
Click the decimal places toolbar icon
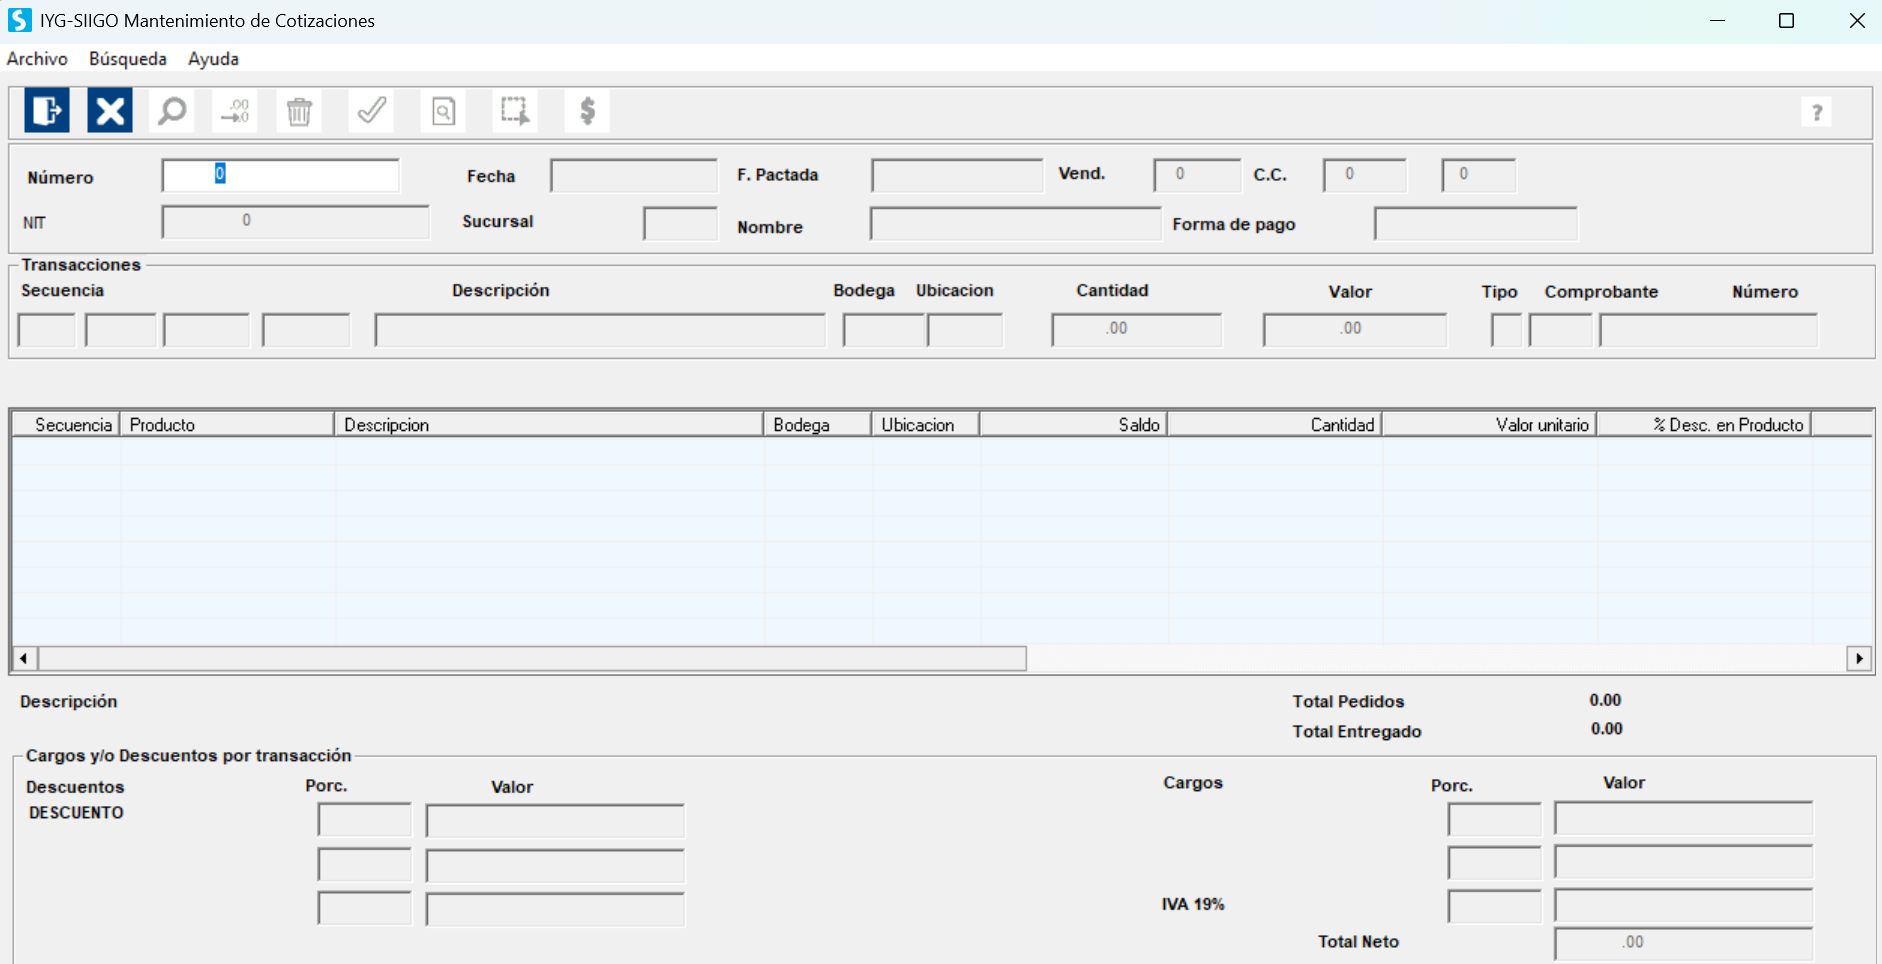[x=235, y=110]
